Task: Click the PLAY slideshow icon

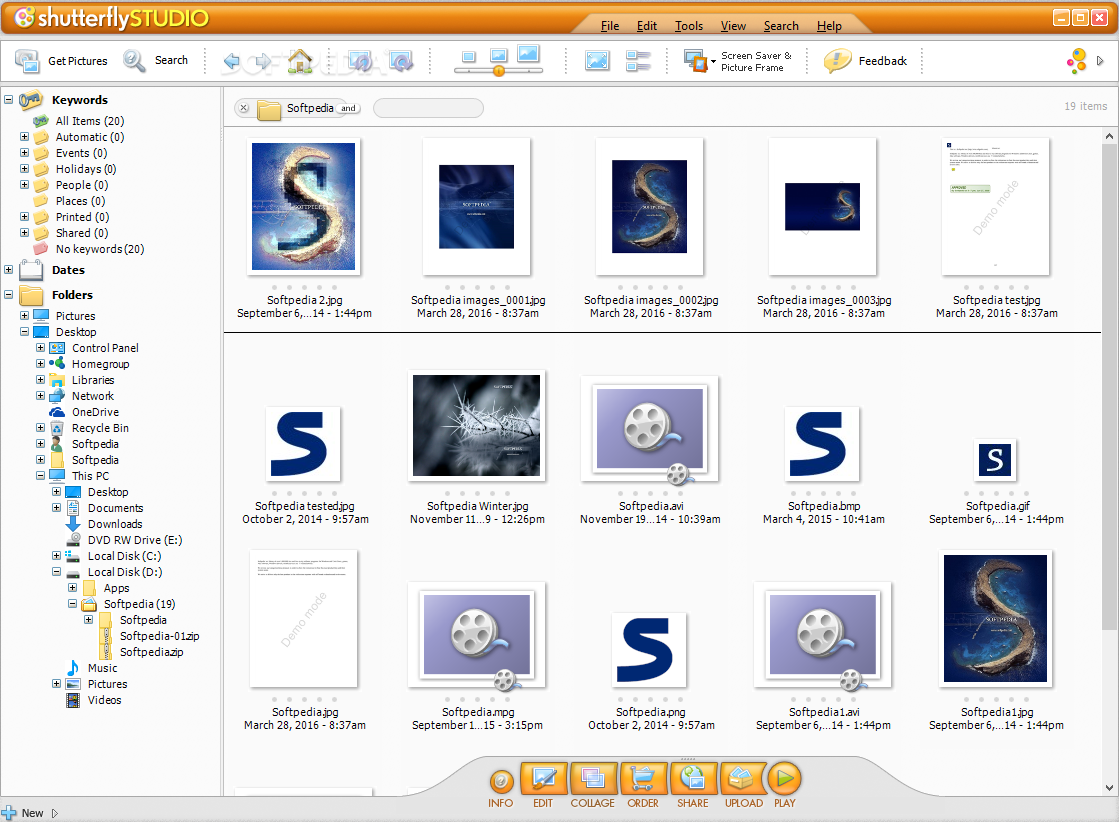Action: [x=784, y=778]
